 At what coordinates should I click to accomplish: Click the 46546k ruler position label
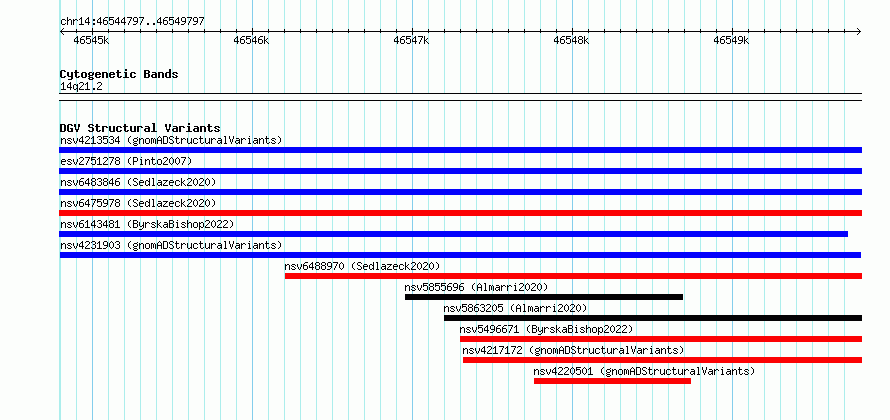click(251, 40)
